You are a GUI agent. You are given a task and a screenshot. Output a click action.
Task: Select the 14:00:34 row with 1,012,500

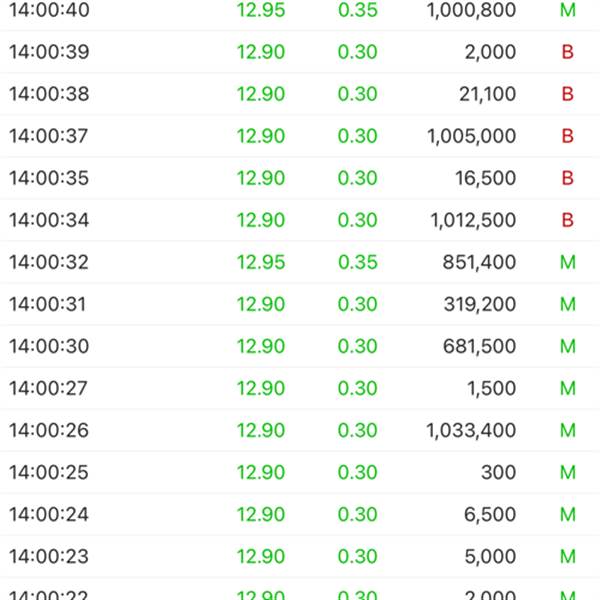pyautogui.click(x=300, y=220)
